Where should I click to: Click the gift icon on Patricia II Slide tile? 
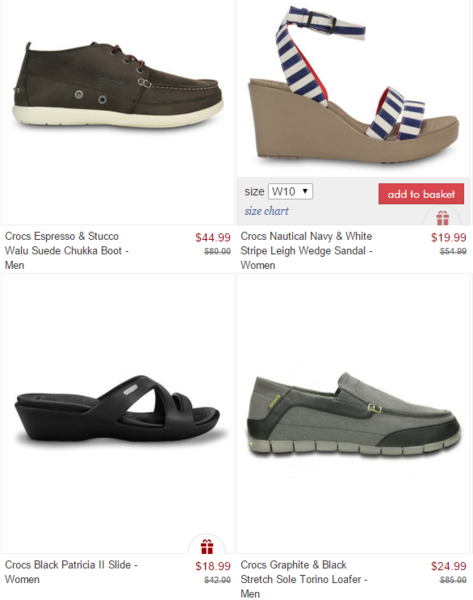tap(207, 546)
